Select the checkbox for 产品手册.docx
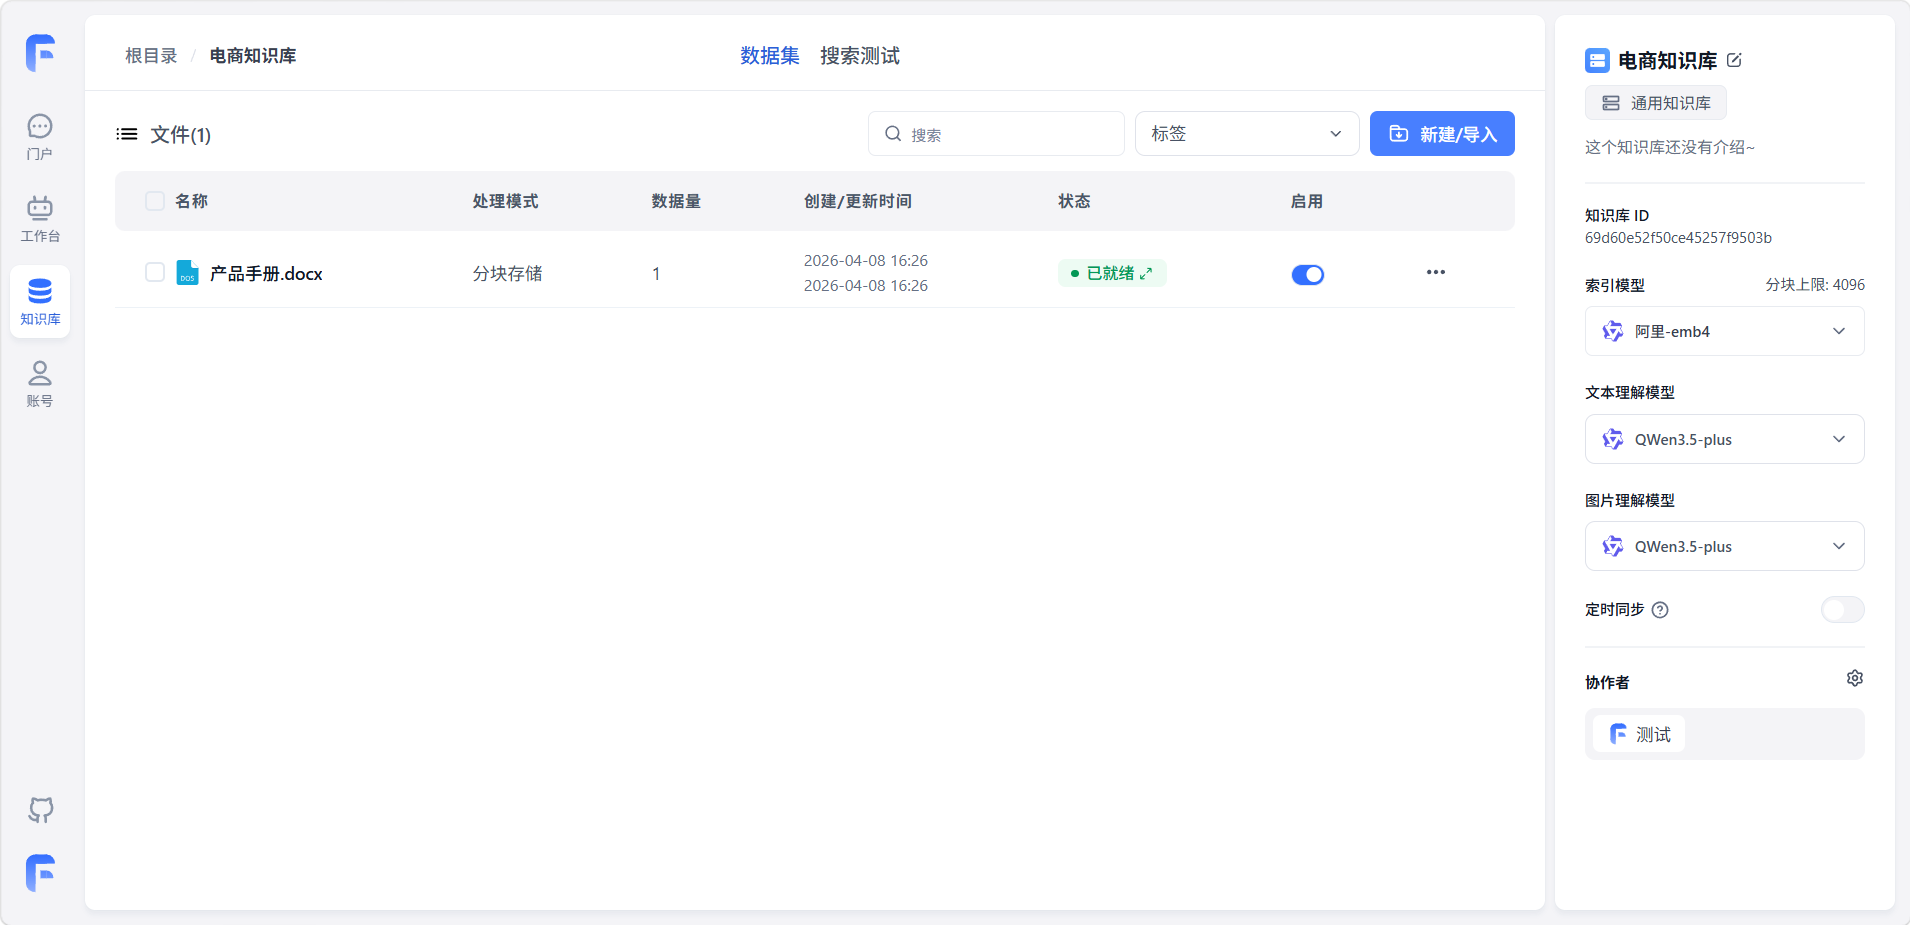This screenshot has width=1910, height=925. pos(155,272)
